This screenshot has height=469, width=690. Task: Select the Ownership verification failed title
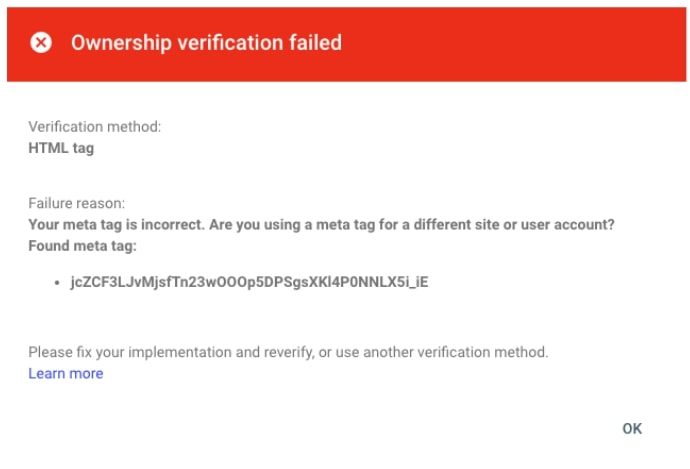pos(206,43)
